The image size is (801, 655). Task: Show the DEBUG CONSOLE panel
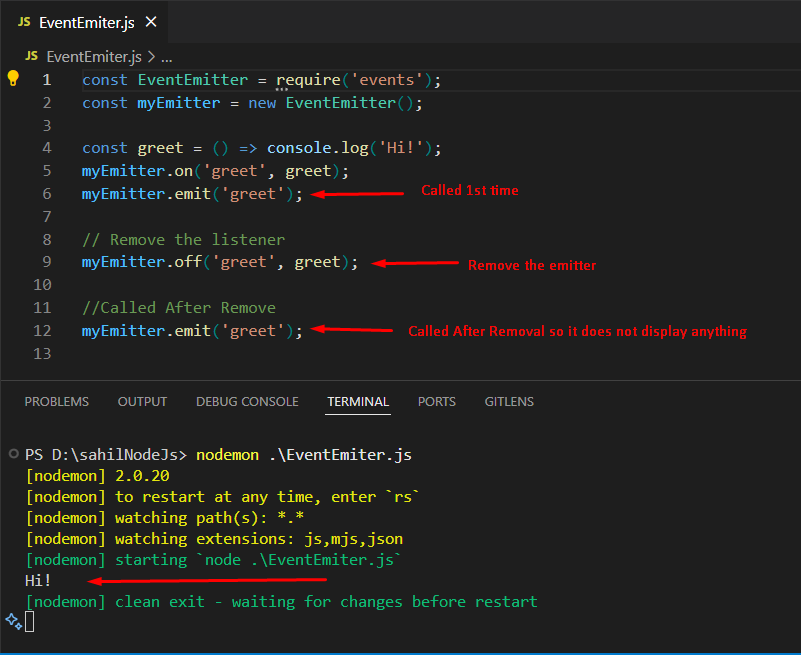coord(247,401)
